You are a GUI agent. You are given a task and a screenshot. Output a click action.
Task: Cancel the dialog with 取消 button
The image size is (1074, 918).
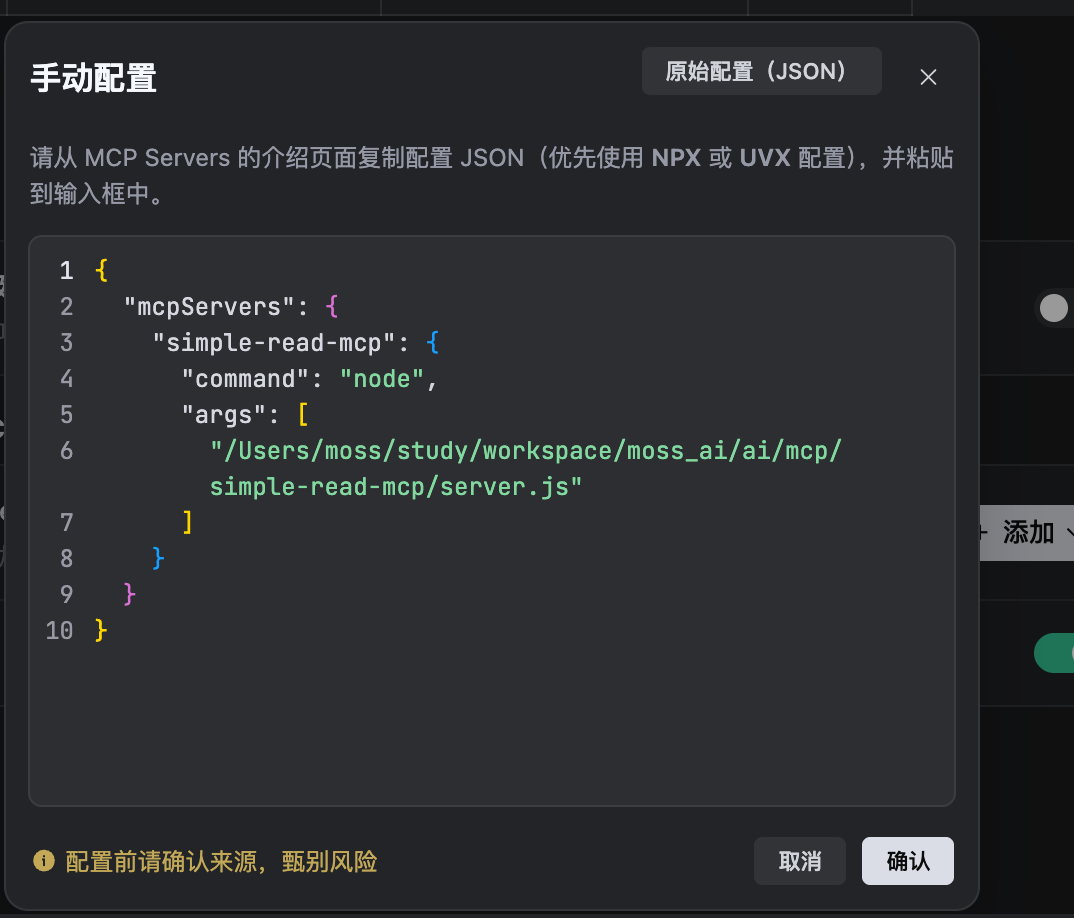[799, 860]
